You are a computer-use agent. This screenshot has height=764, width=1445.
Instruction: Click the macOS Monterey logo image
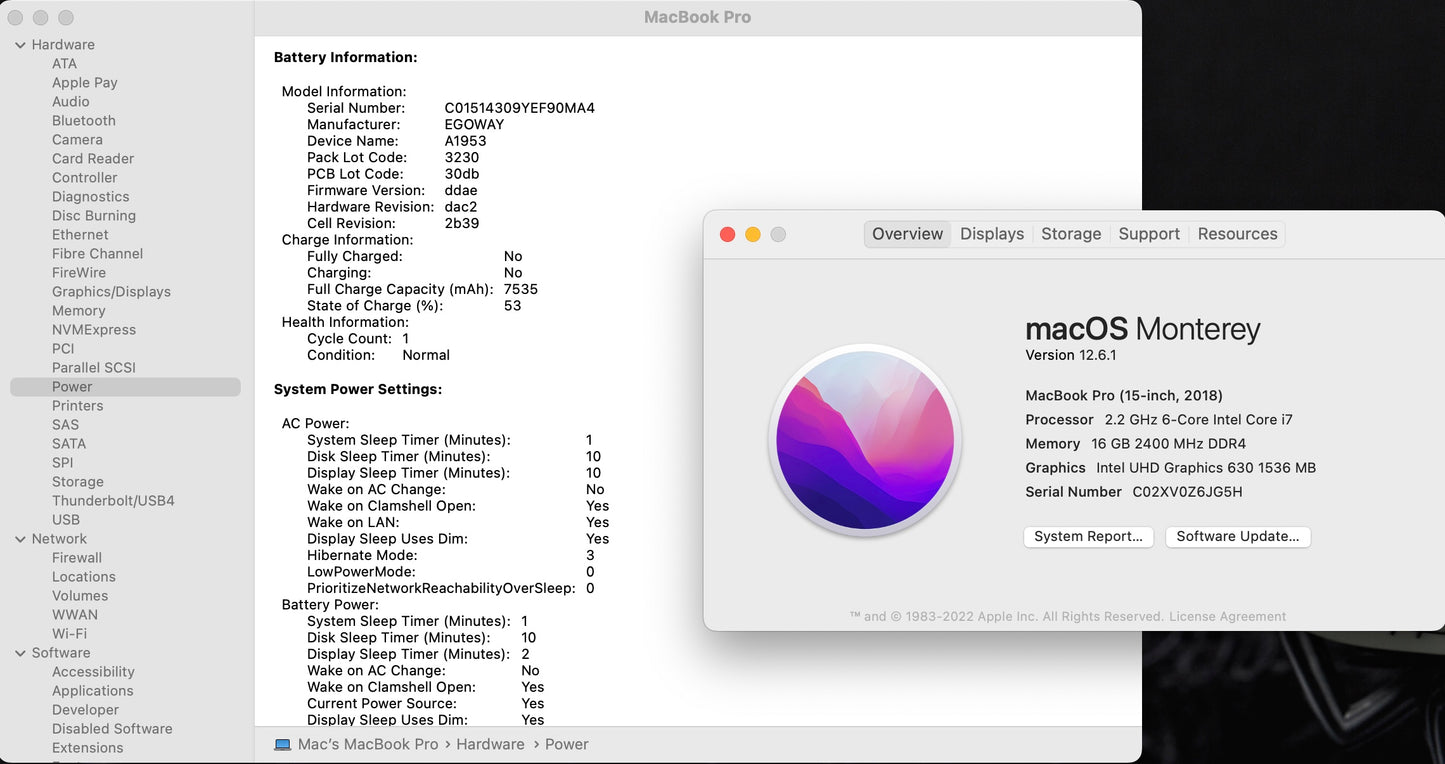865,440
